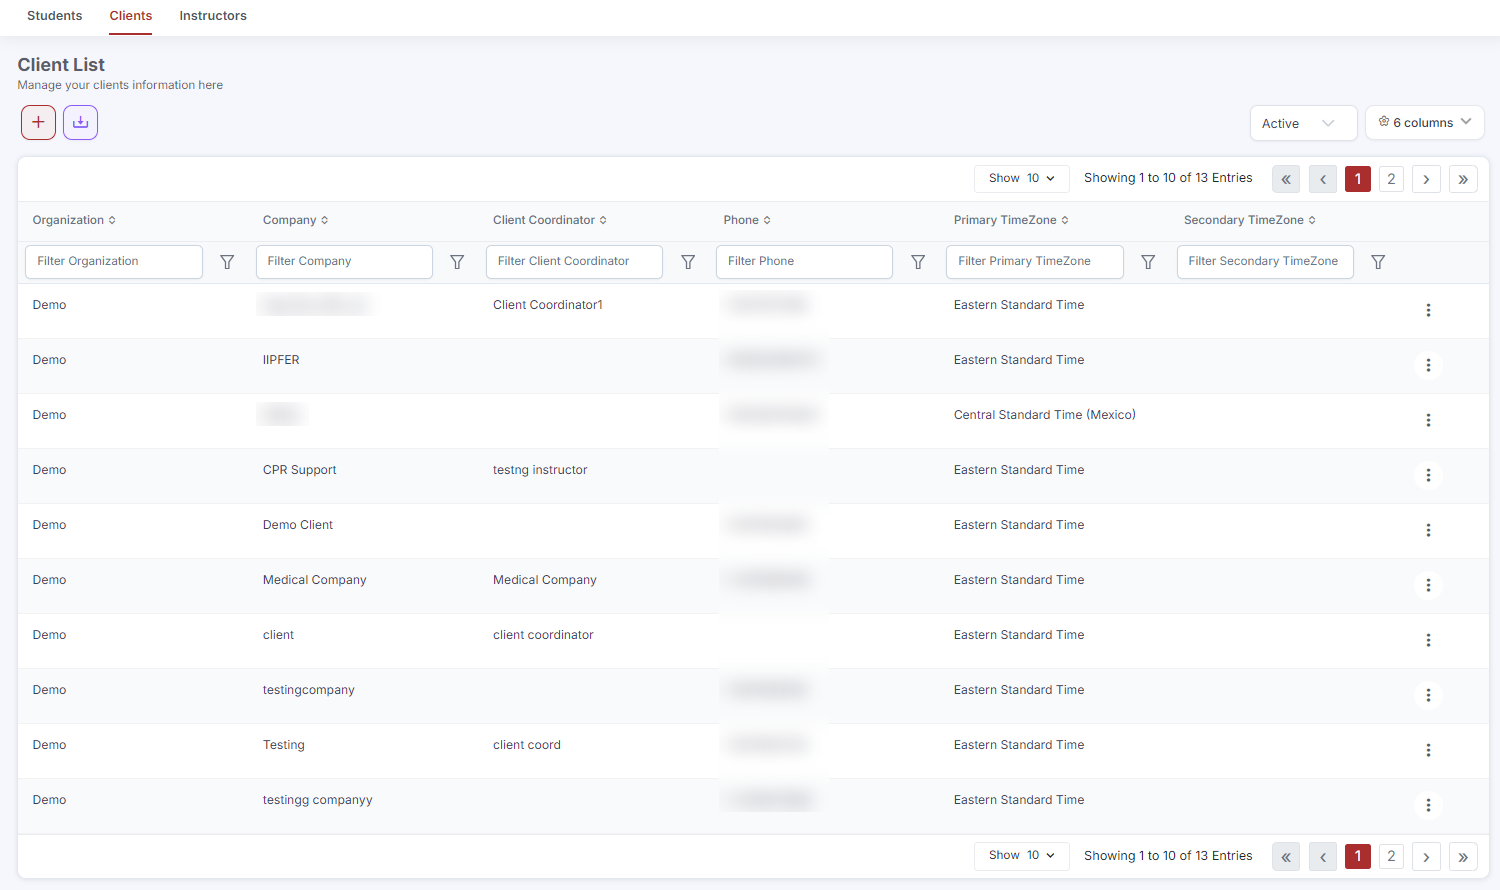The image size is (1500, 890).
Task: Select page 1 in bottom pagination
Action: (x=1358, y=857)
